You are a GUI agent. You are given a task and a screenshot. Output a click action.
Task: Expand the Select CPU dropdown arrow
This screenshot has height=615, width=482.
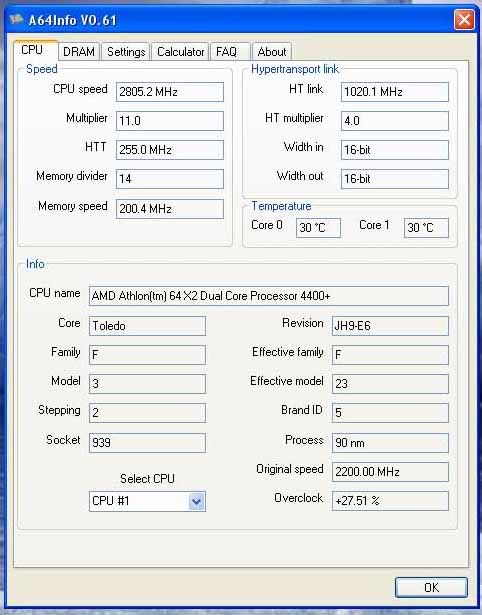(196, 501)
